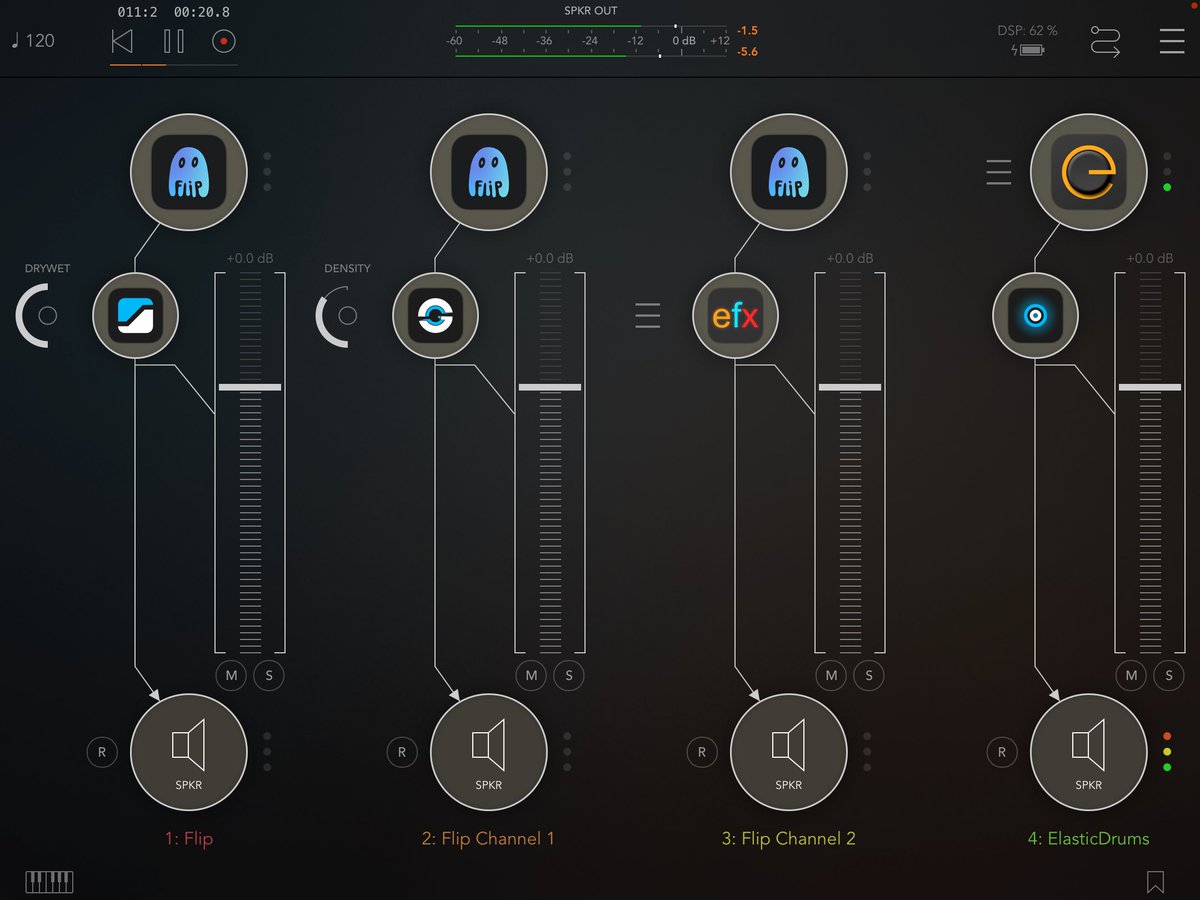The image size is (1200, 900).
Task: Open level dots beside Flip Channel 2 speaker
Action: (867, 752)
